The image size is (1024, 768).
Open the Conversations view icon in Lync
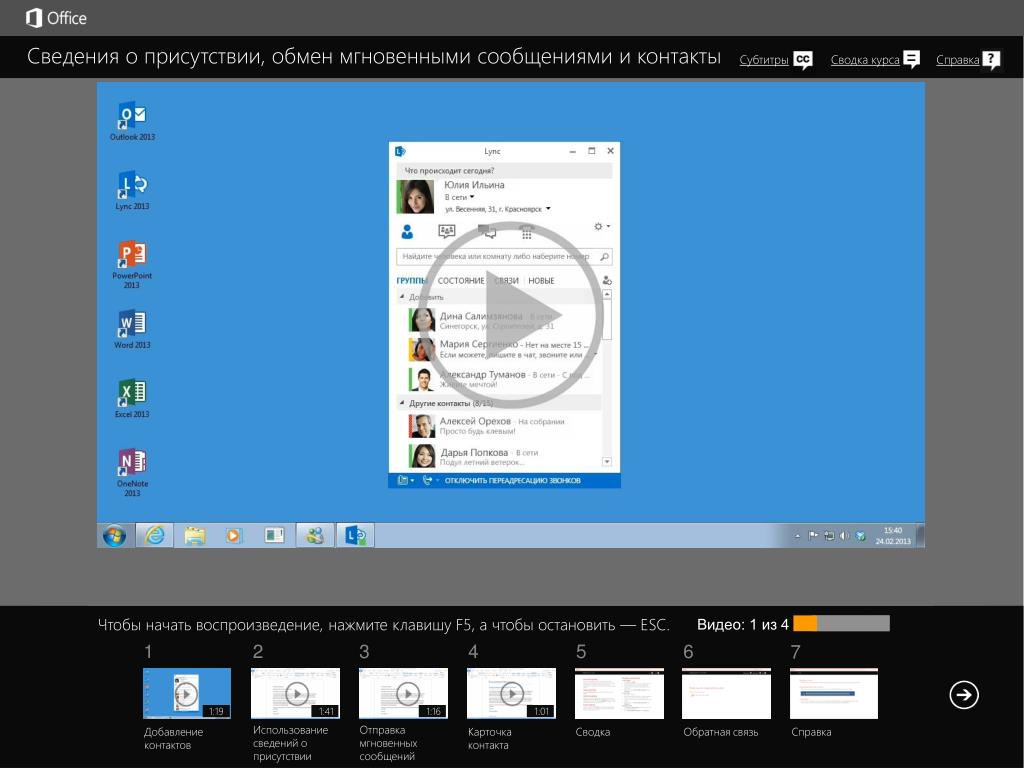487,231
